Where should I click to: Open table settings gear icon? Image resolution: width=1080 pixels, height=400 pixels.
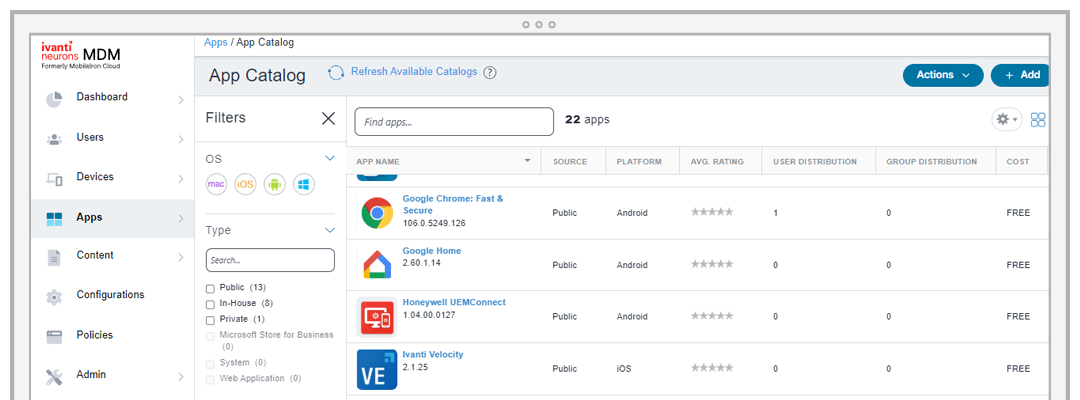point(1006,120)
